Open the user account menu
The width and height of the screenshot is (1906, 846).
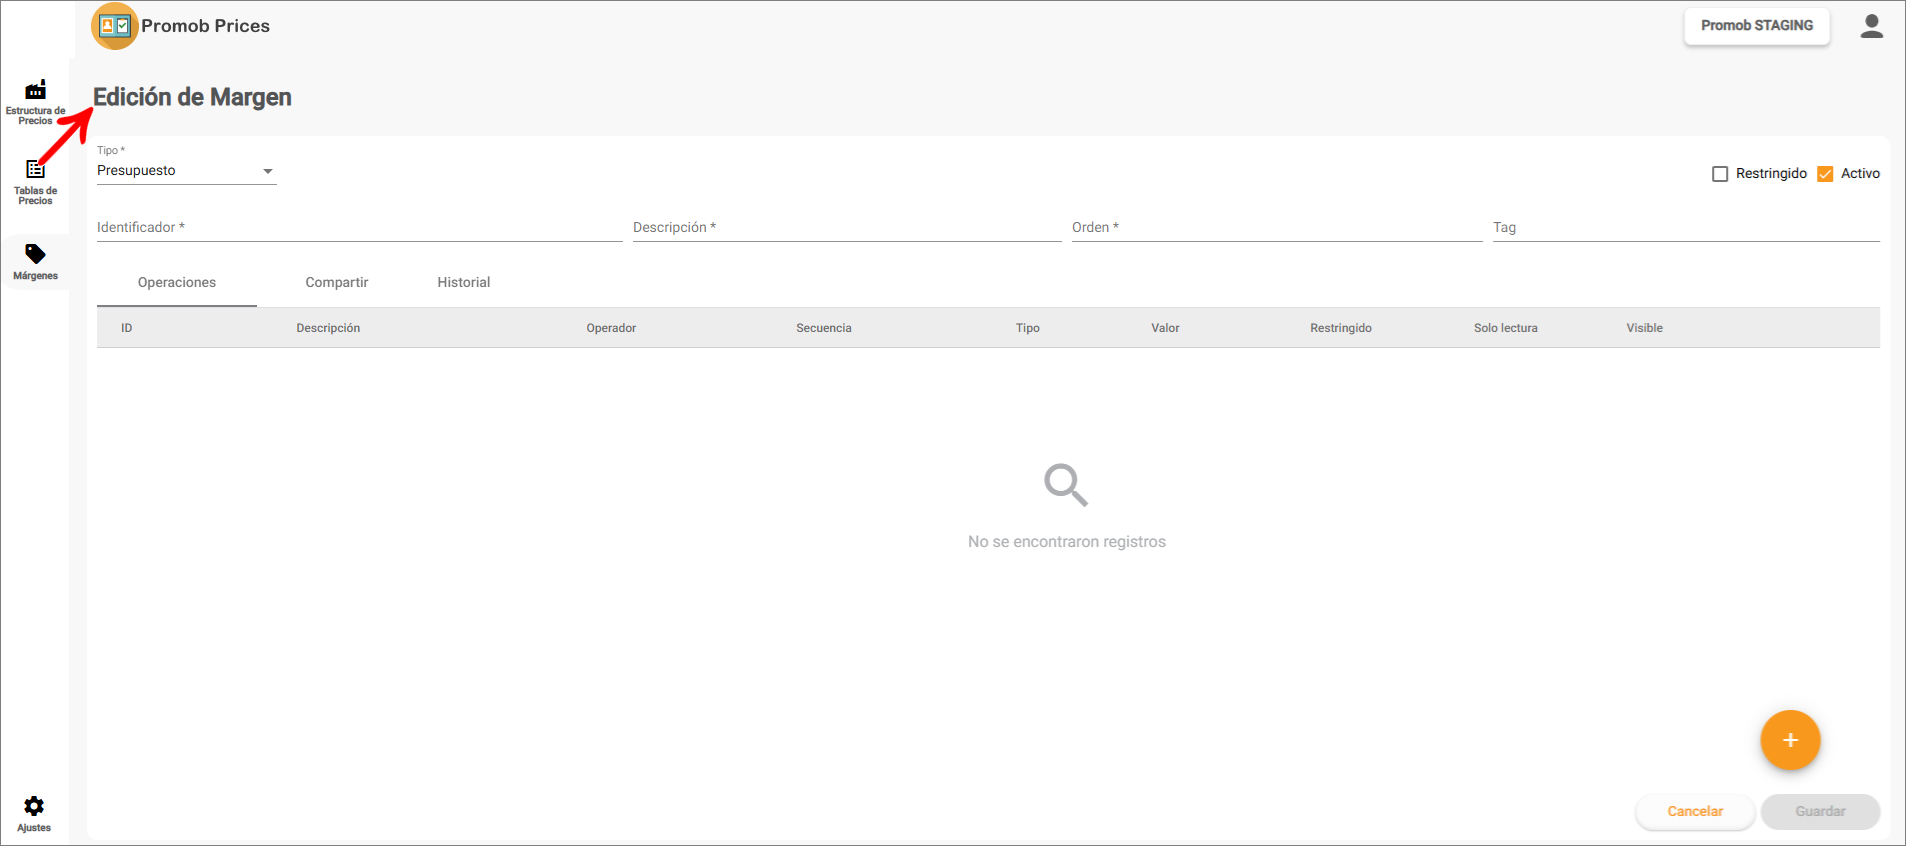click(x=1871, y=26)
